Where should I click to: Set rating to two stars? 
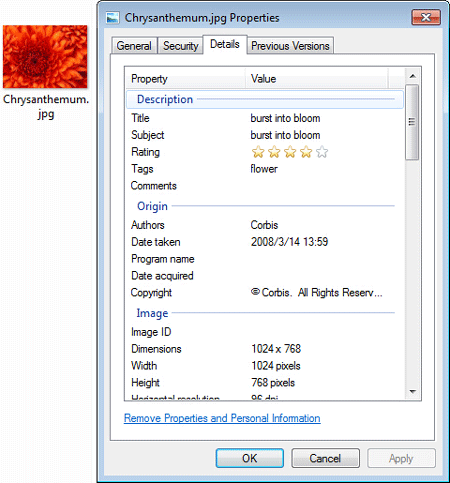(274, 152)
